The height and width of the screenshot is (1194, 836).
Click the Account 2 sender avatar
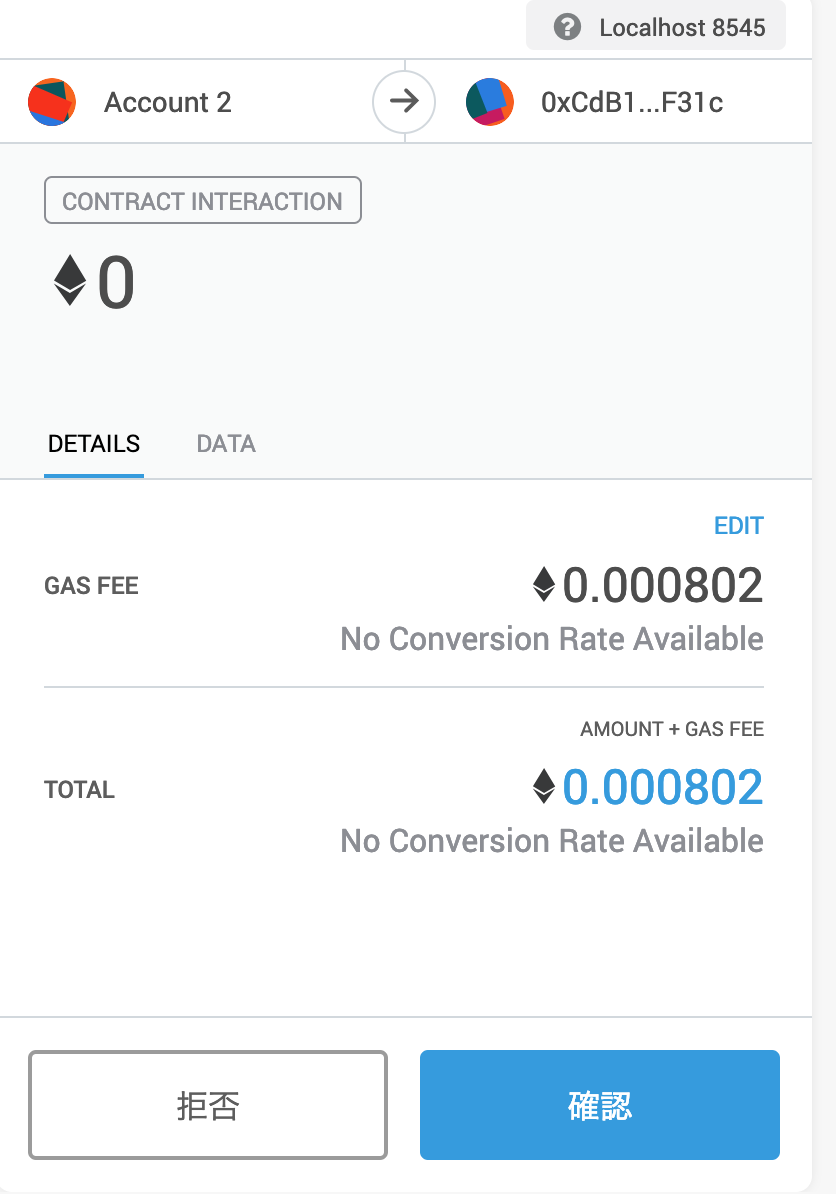52,102
